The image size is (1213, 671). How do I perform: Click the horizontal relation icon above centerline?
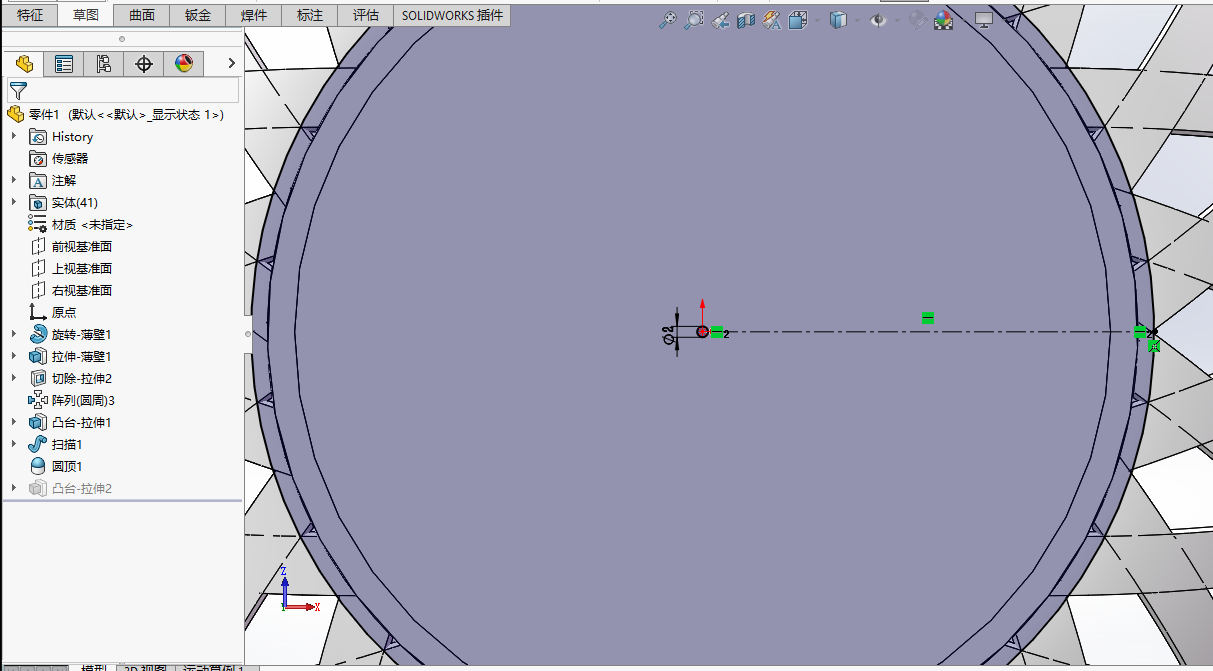(x=927, y=317)
